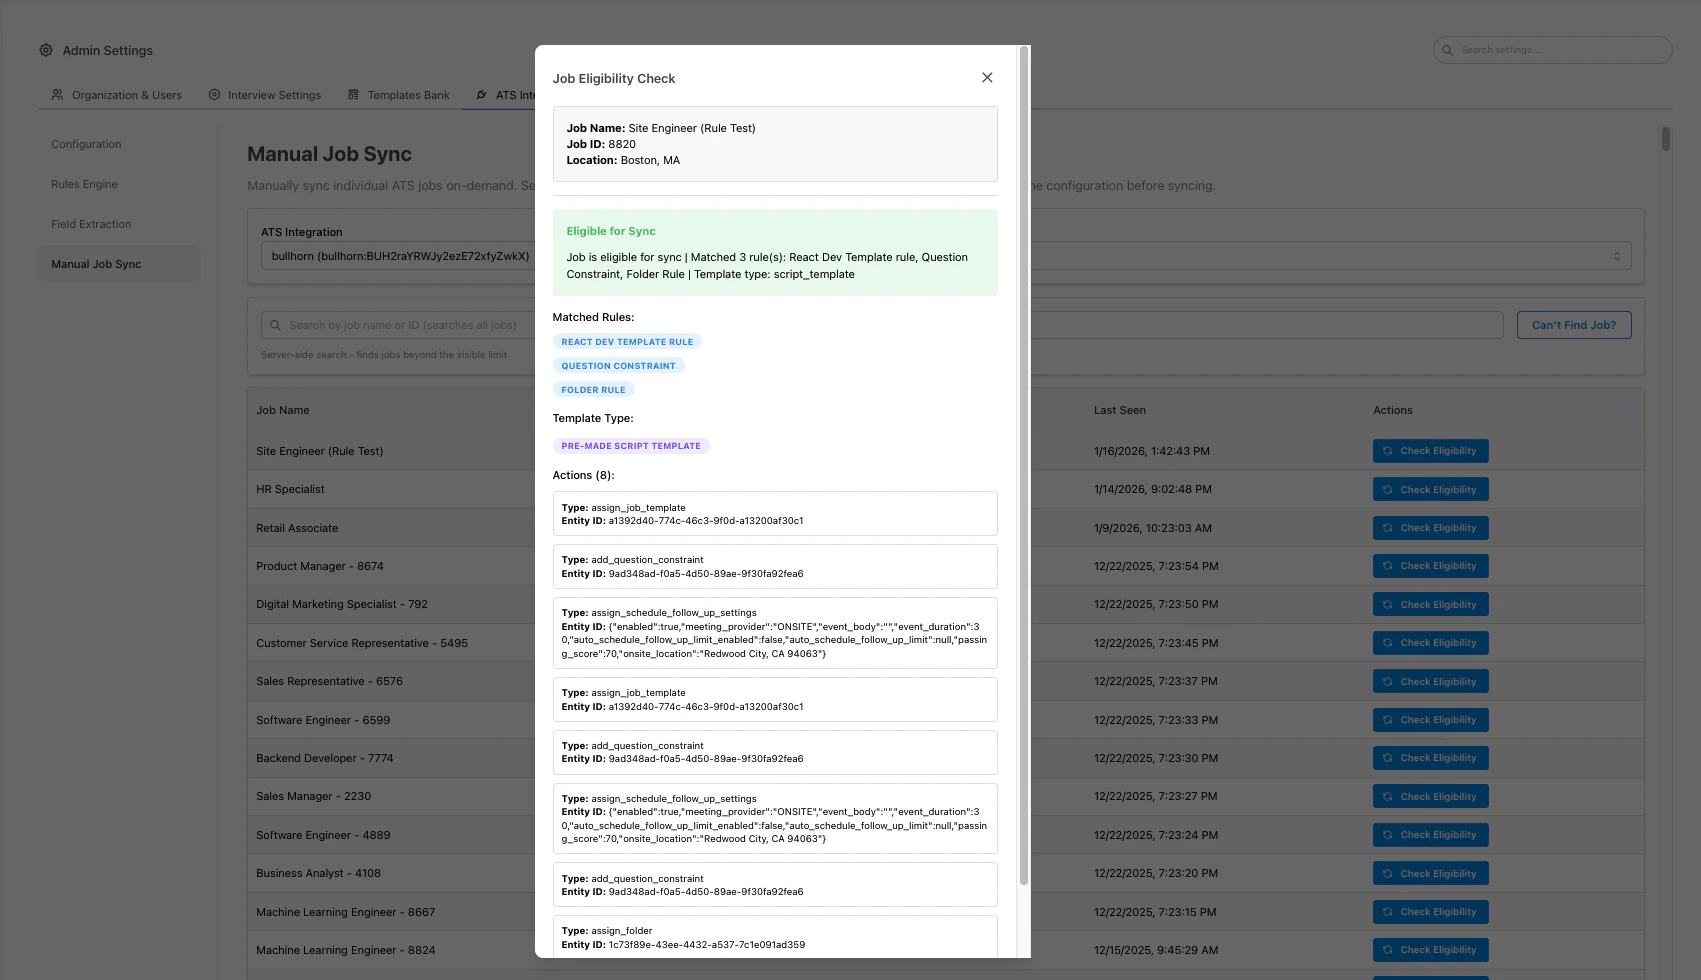
Task: Click the Can't Find Job? button
Action: [x=1574, y=324]
